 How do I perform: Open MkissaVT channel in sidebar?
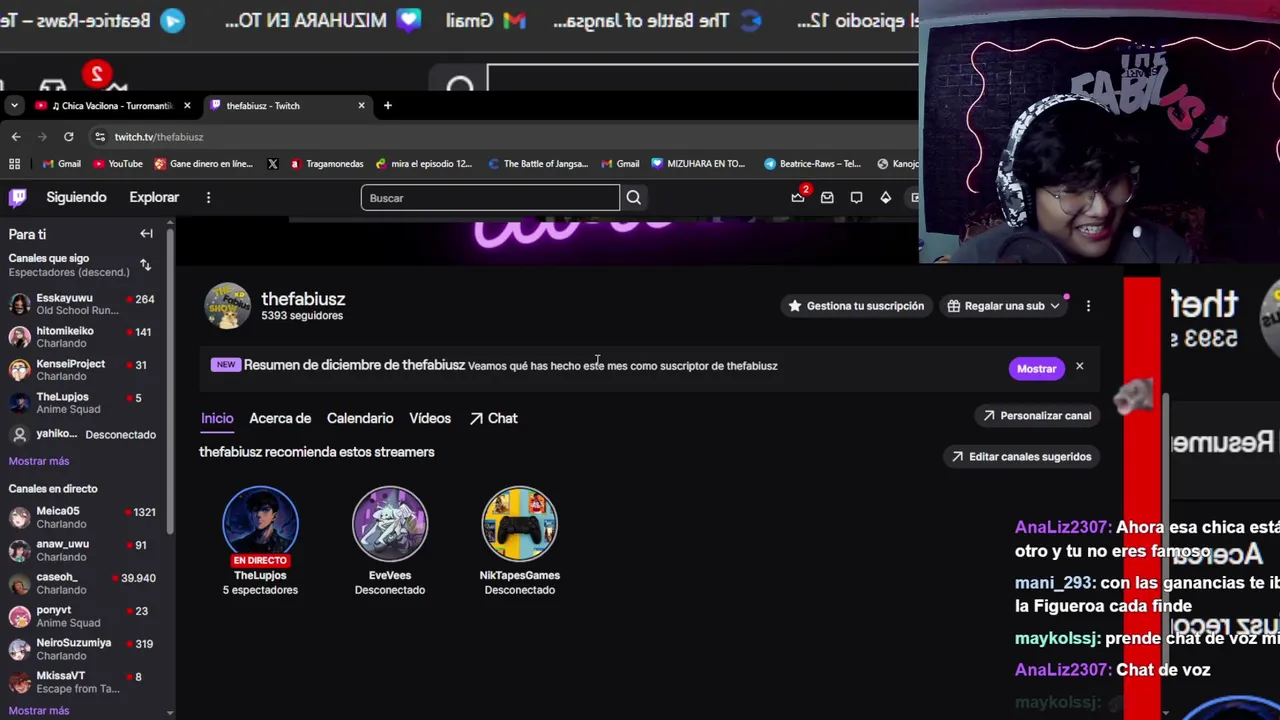tap(82, 682)
